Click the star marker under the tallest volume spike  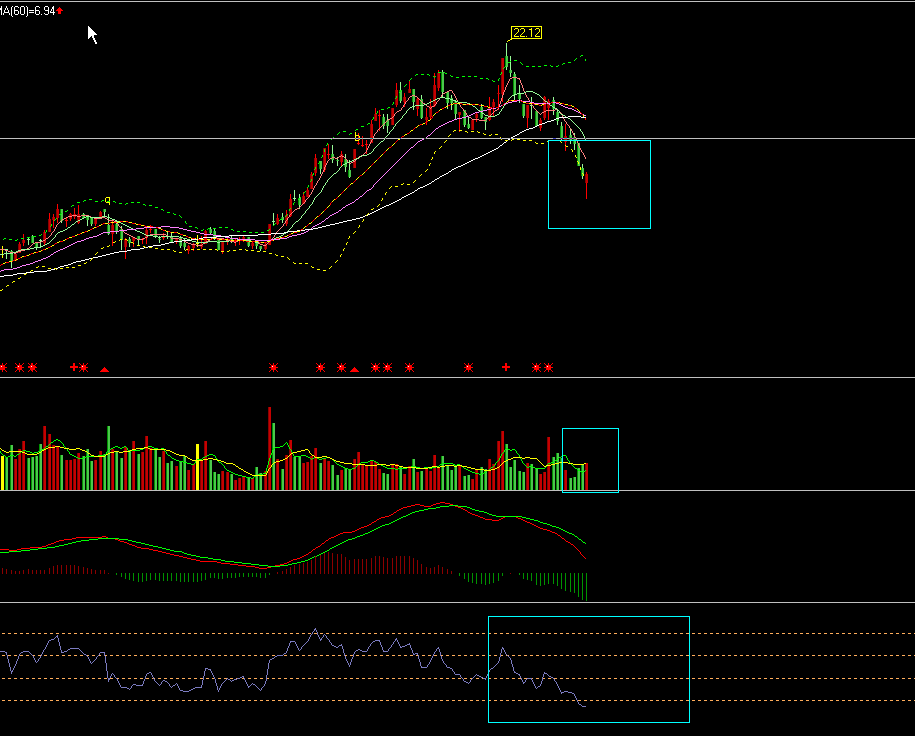click(x=273, y=367)
